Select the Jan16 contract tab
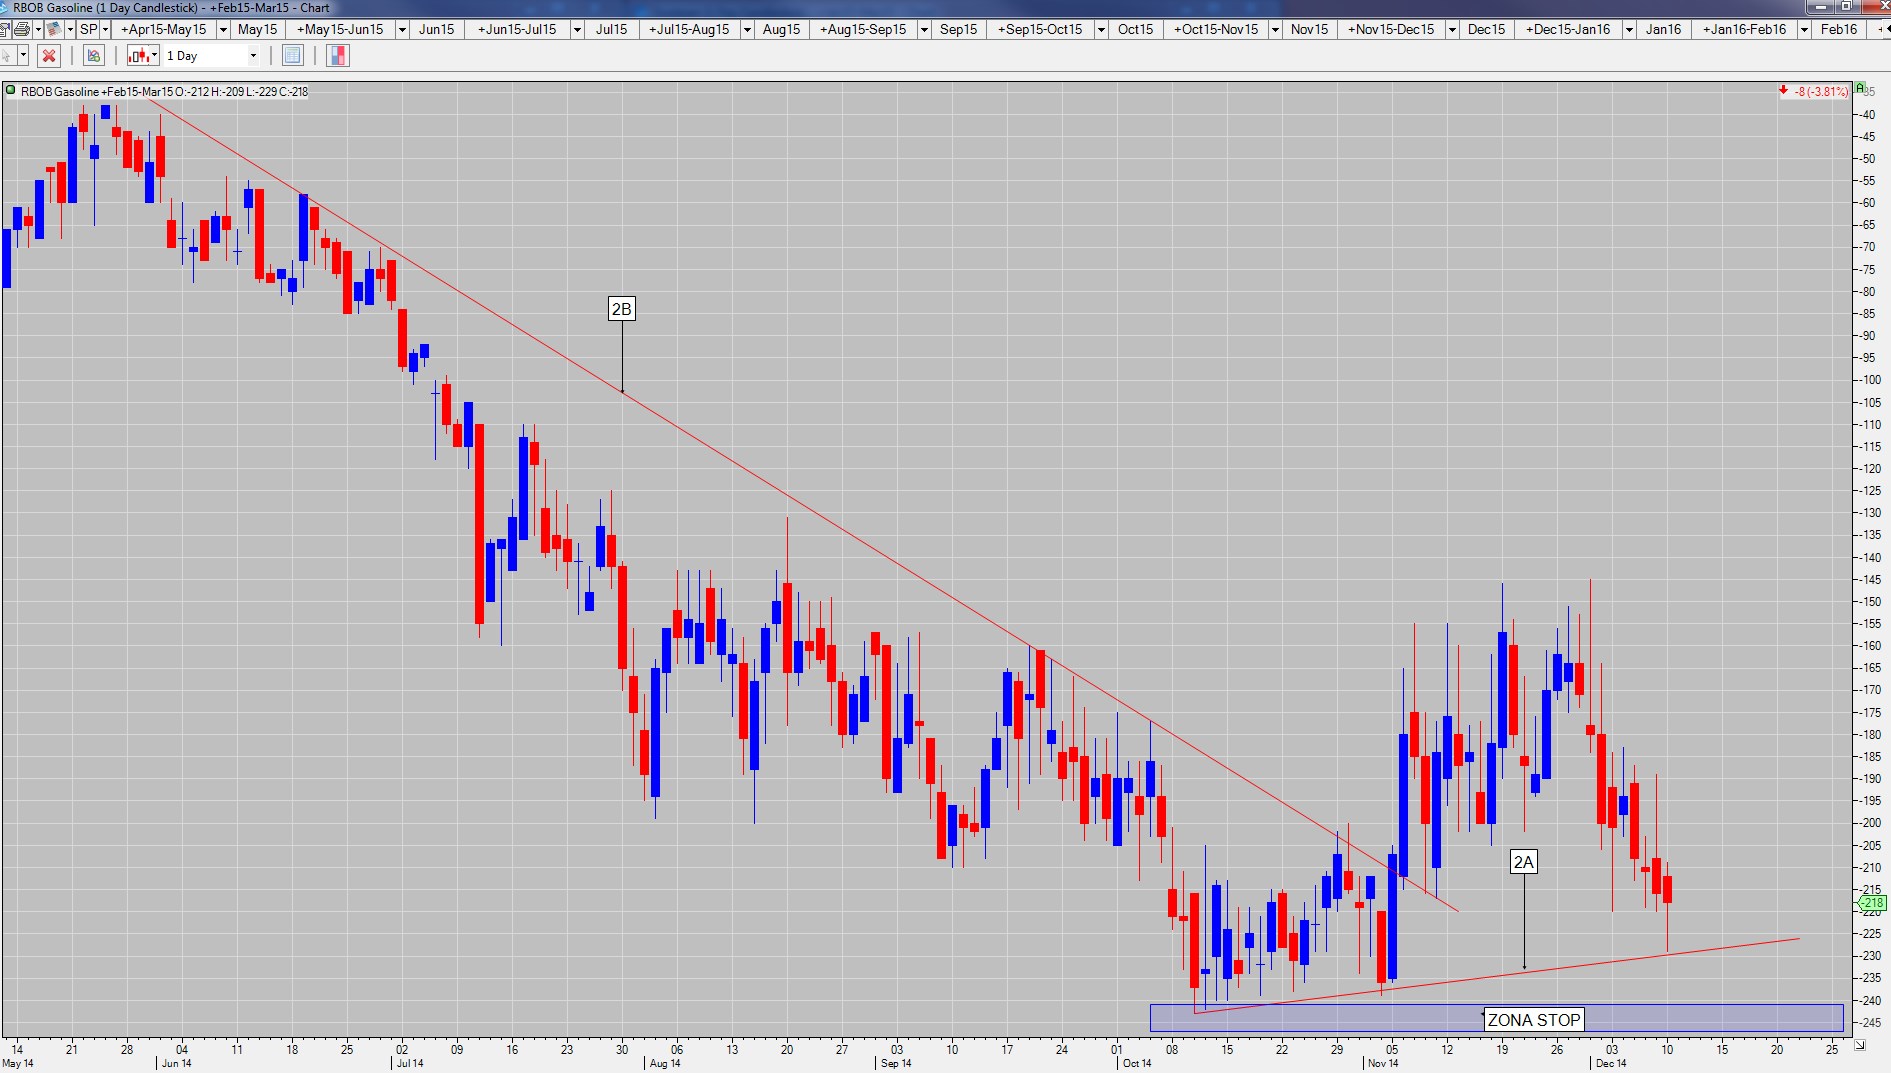This screenshot has width=1891, height=1073. (1664, 30)
